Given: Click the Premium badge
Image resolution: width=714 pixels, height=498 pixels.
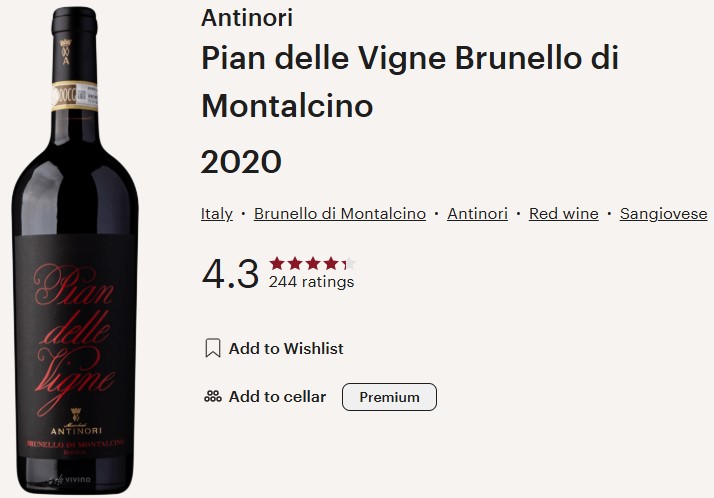Looking at the screenshot, I should pyautogui.click(x=389, y=397).
